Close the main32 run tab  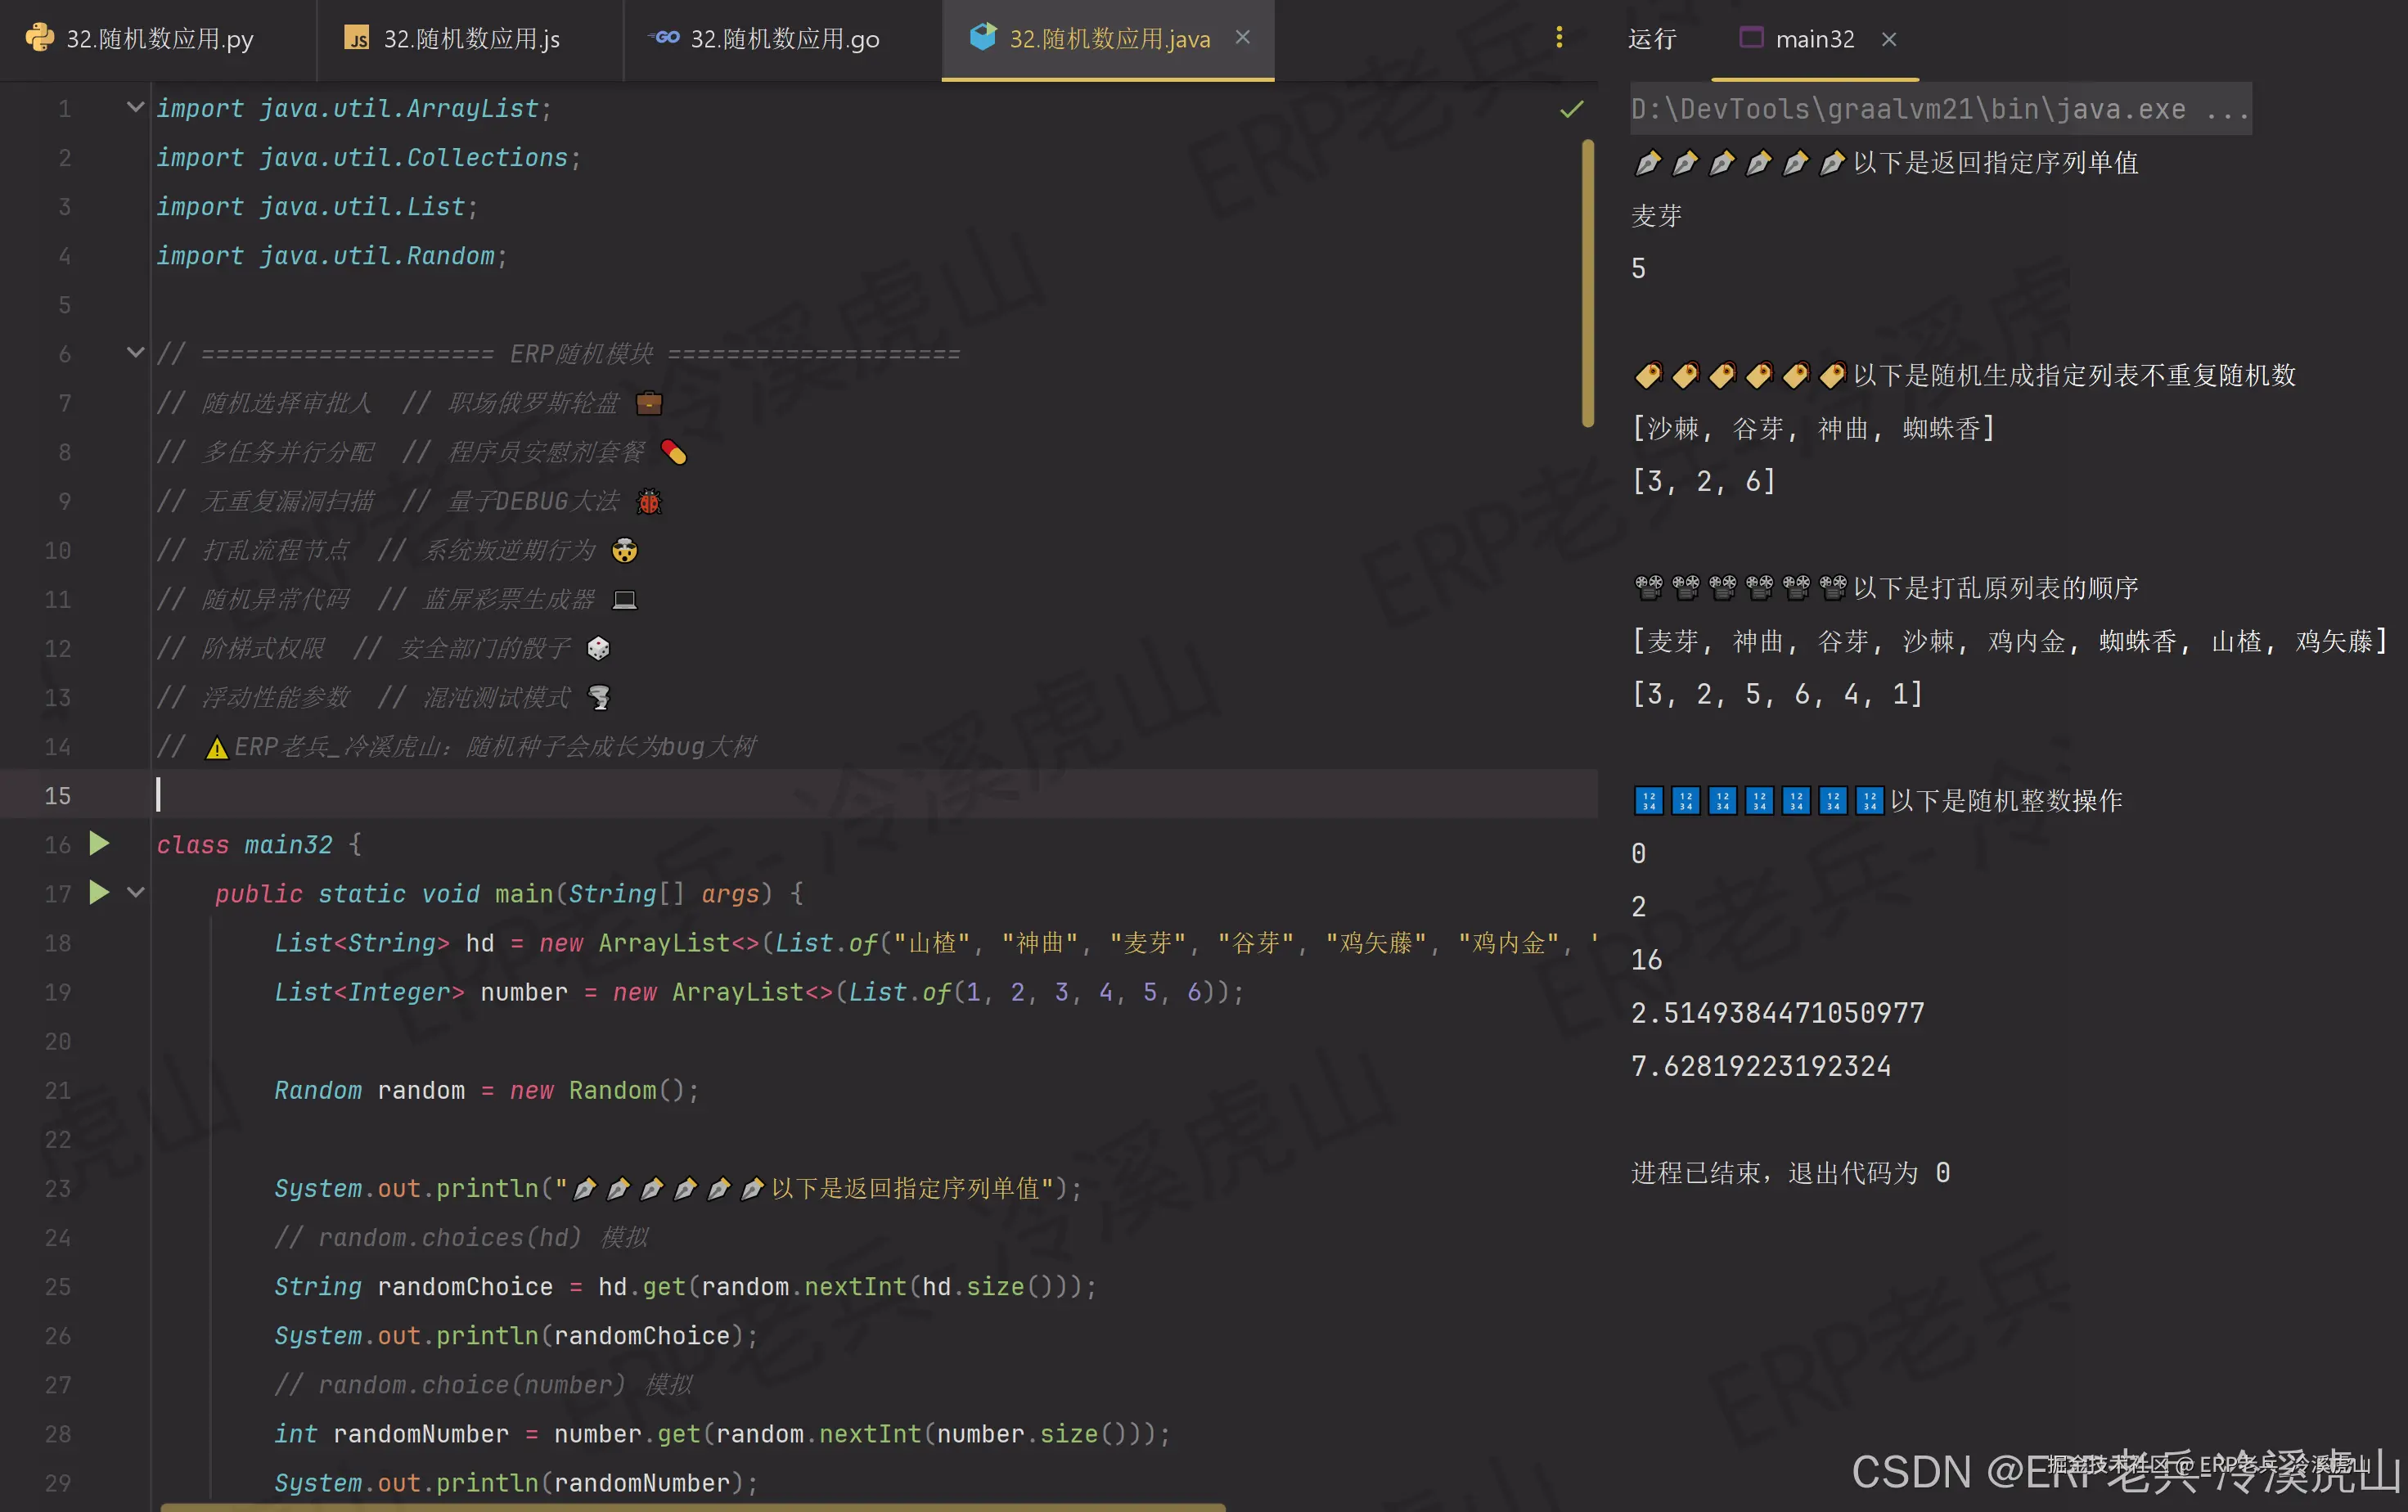[1888, 39]
